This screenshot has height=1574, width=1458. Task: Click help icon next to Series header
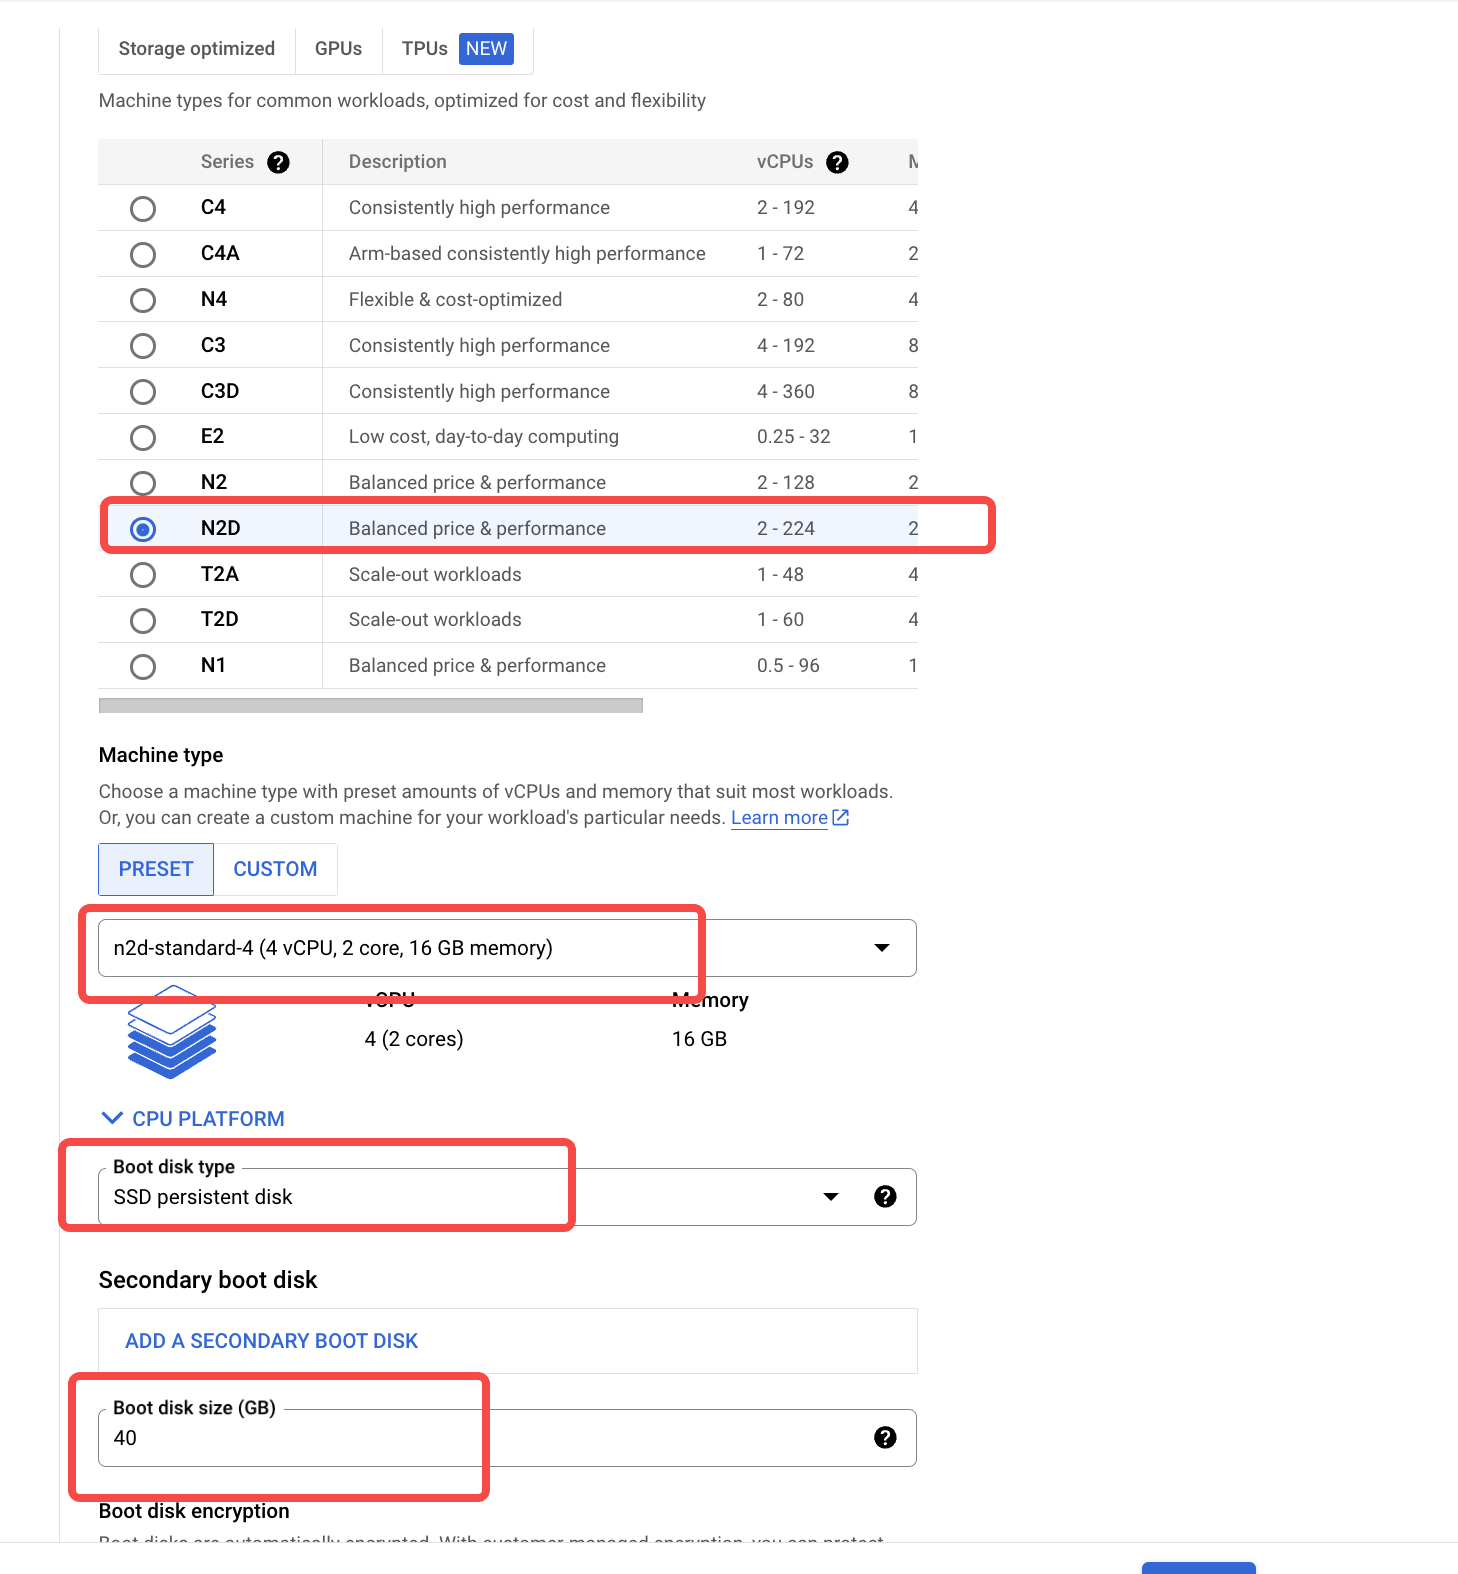(278, 162)
